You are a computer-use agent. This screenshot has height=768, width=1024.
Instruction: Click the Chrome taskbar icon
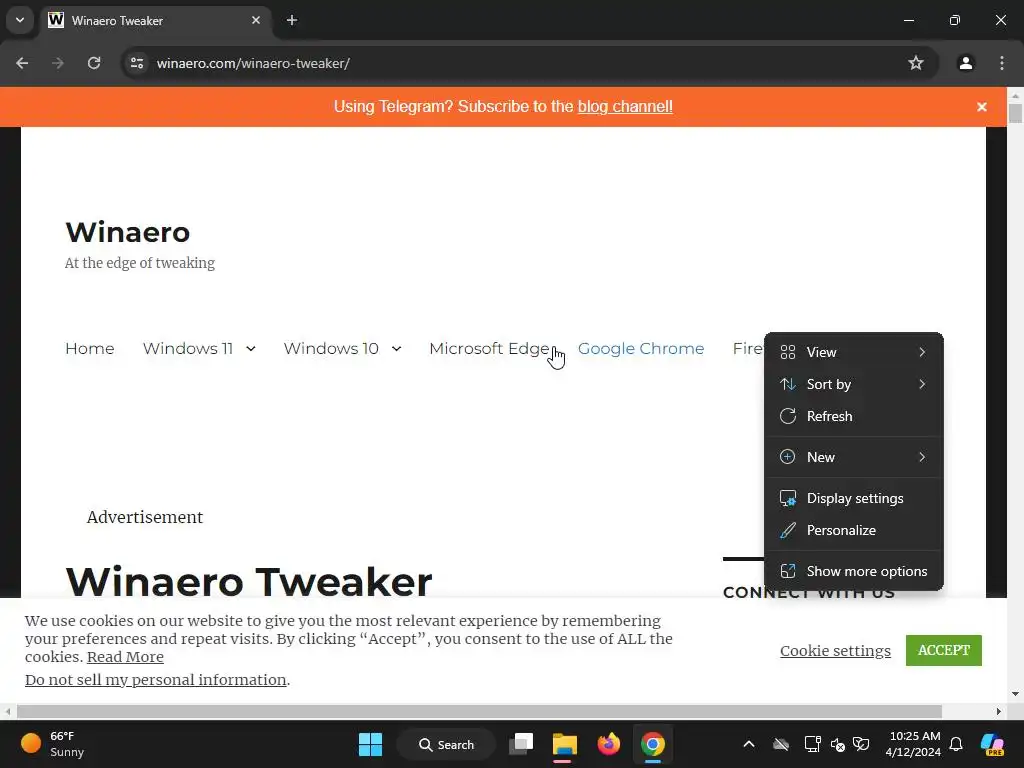pos(652,744)
